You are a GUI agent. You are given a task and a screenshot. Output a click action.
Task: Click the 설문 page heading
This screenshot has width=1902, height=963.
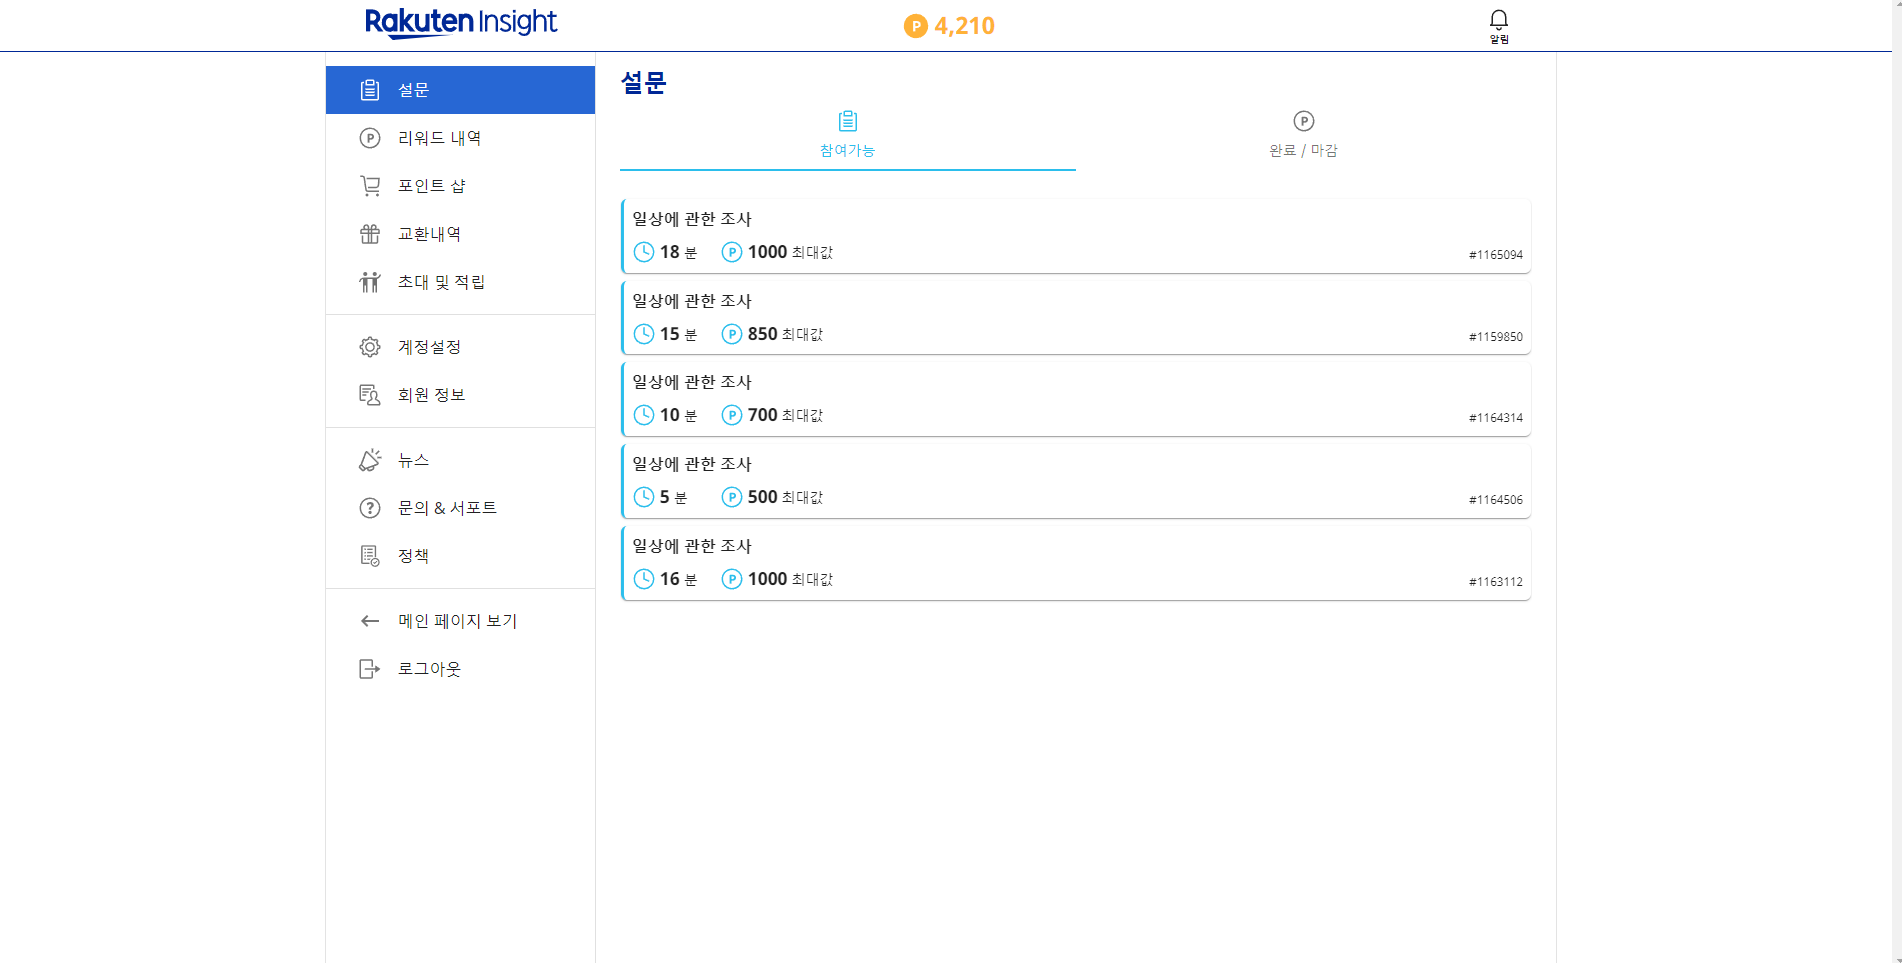643,82
